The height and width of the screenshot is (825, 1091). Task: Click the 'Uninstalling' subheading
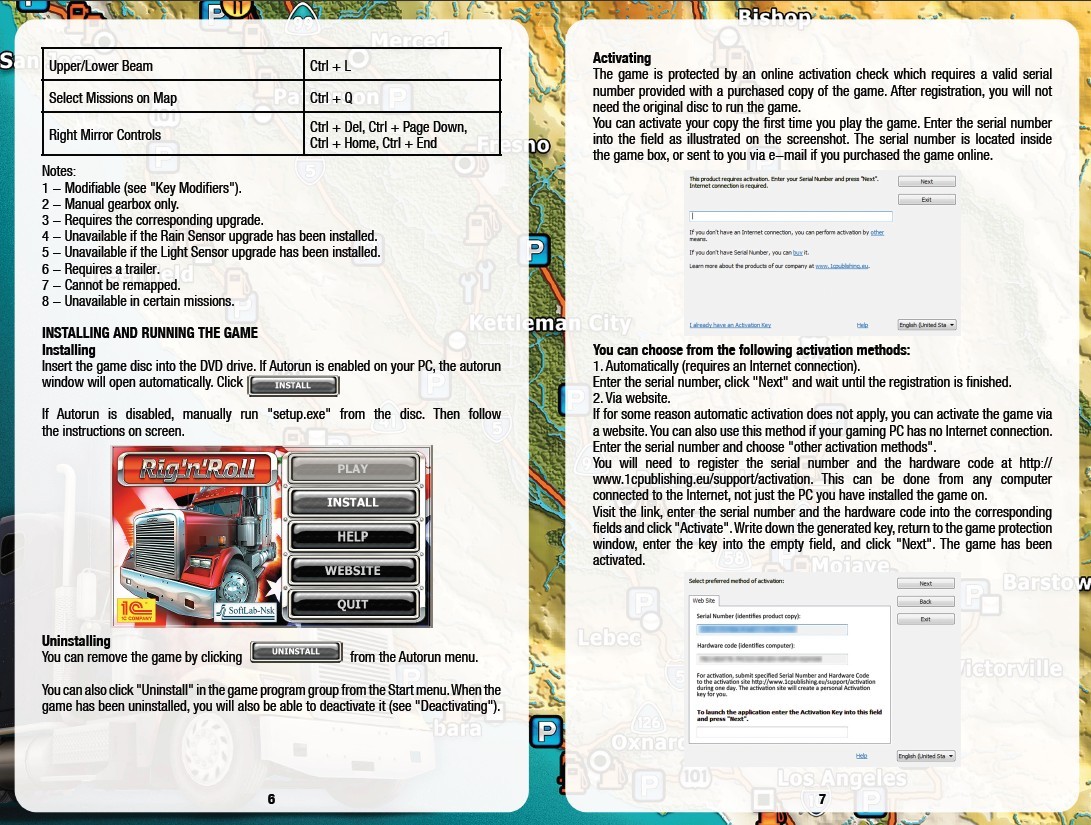[76, 641]
